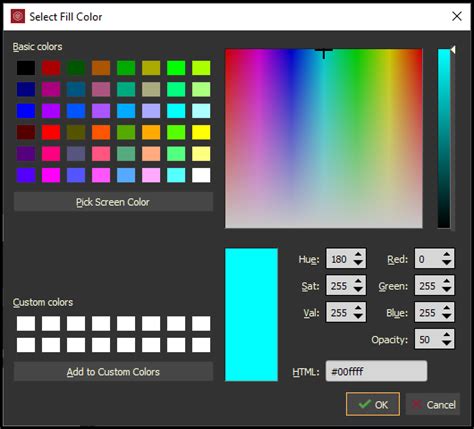
Task: Click Add to Custom Colors
Action: point(113,372)
